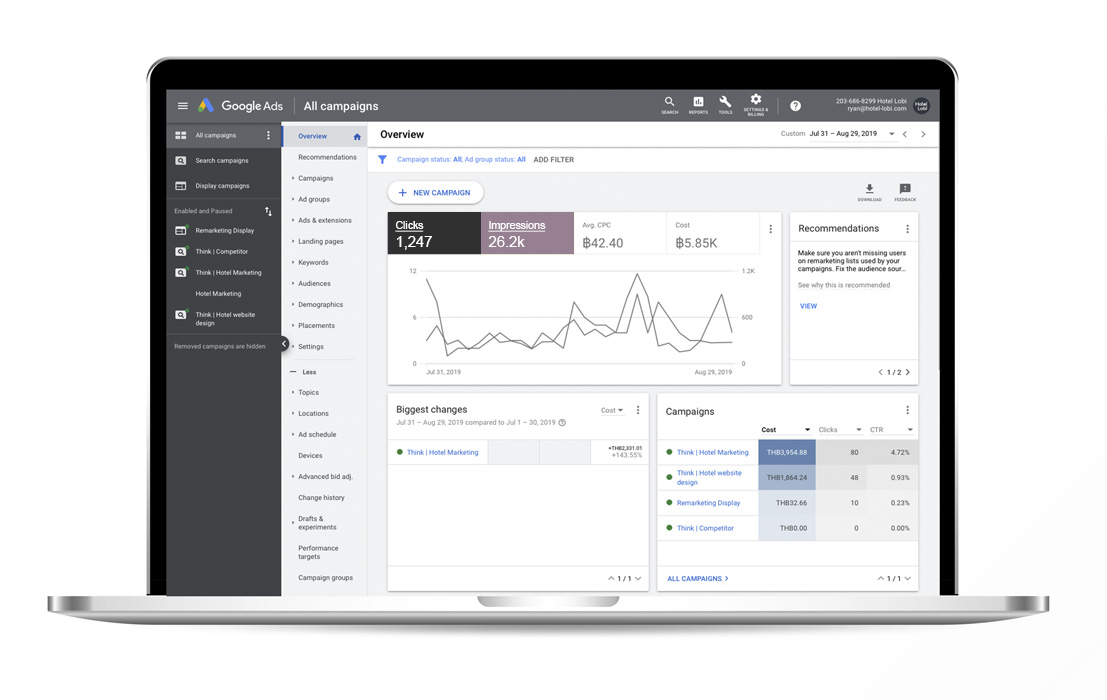Open the Tools wrench icon

point(725,104)
